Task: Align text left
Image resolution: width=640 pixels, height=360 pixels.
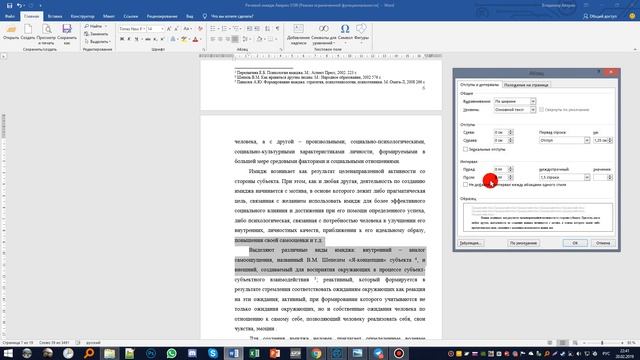Action: point(213,39)
